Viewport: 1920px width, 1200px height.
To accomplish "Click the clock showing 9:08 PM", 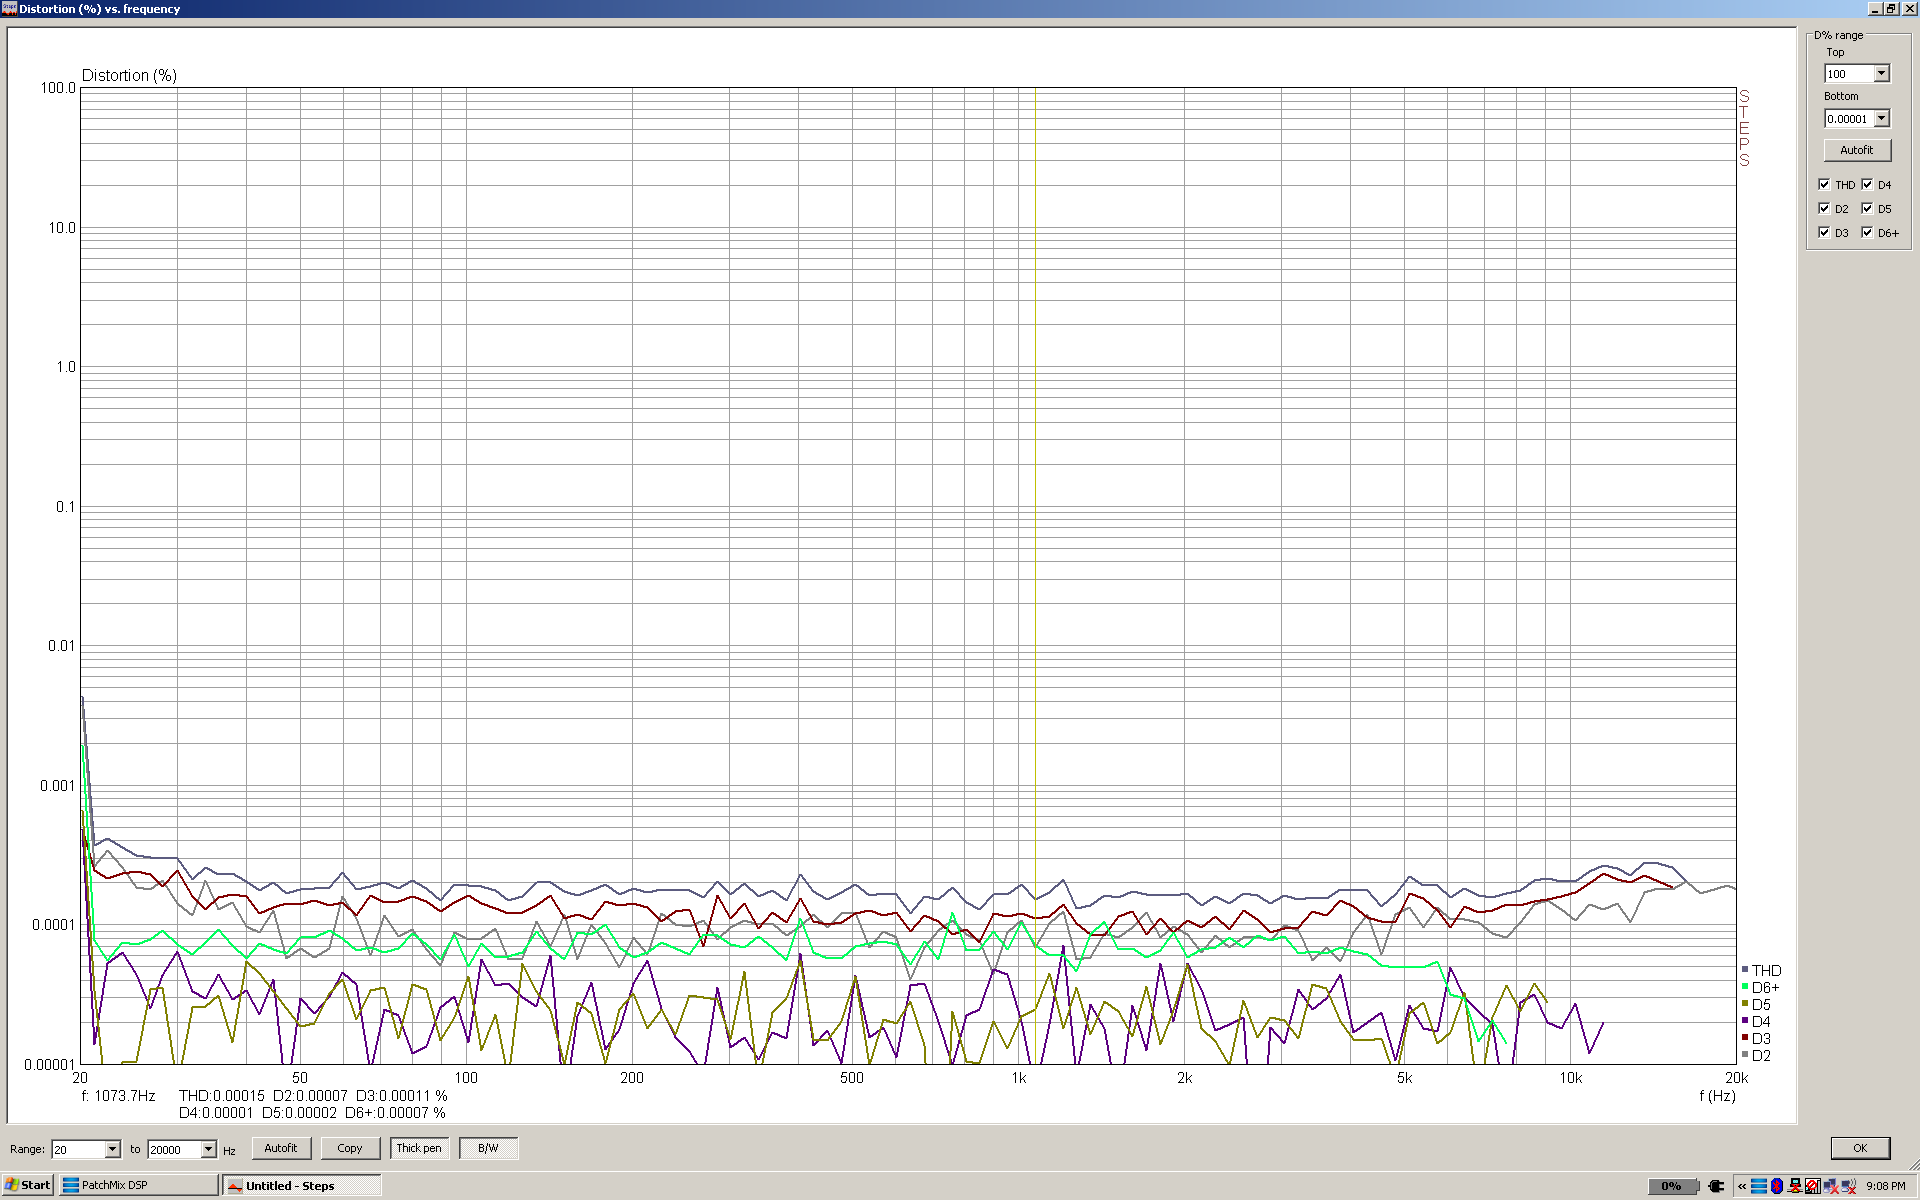I will [1886, 1186].
